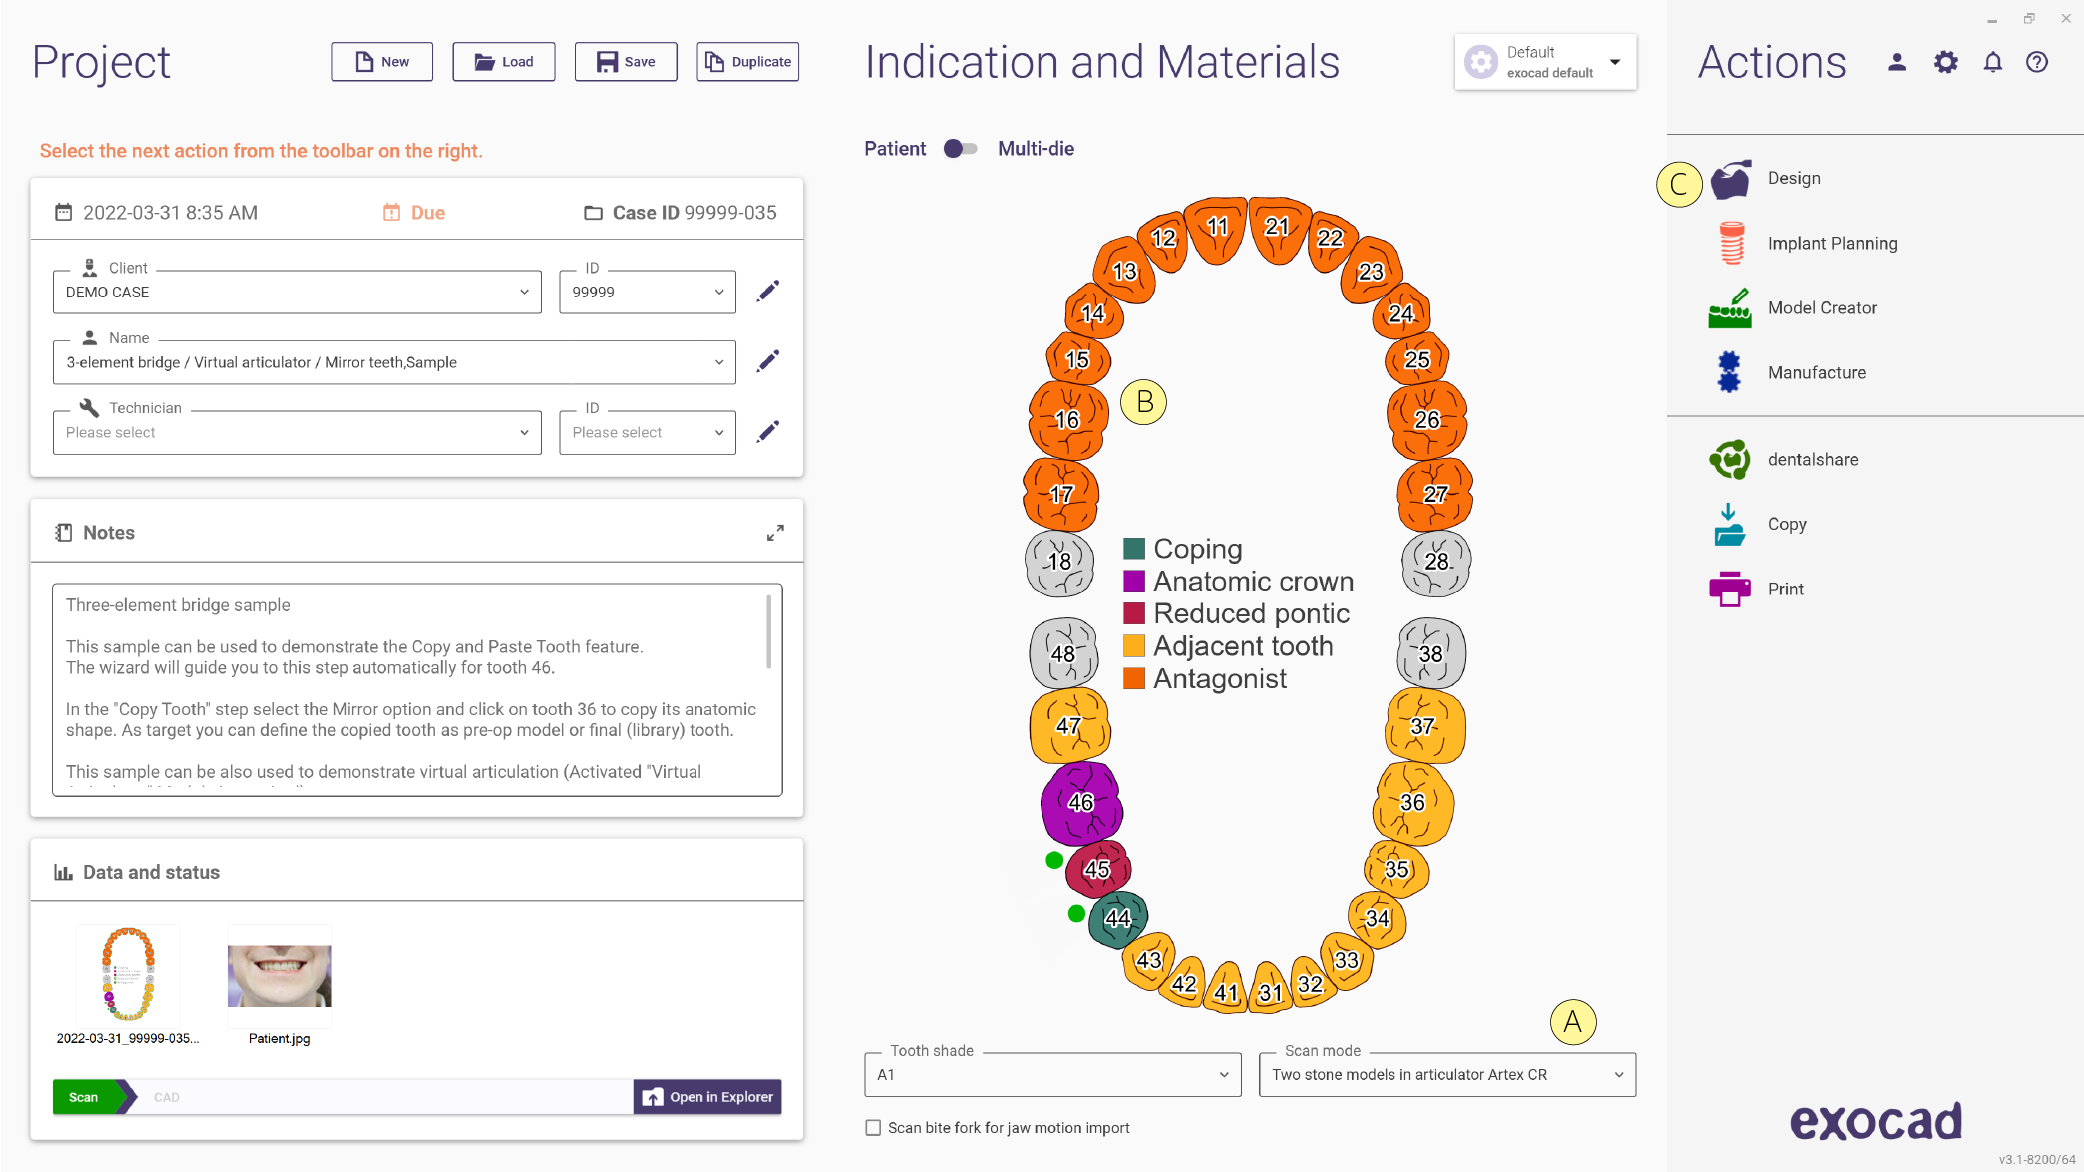Open the Tooth shade dropdown
Image resolution: width=2084 pixels, height=1172 pixels.
(1053, 1075)
